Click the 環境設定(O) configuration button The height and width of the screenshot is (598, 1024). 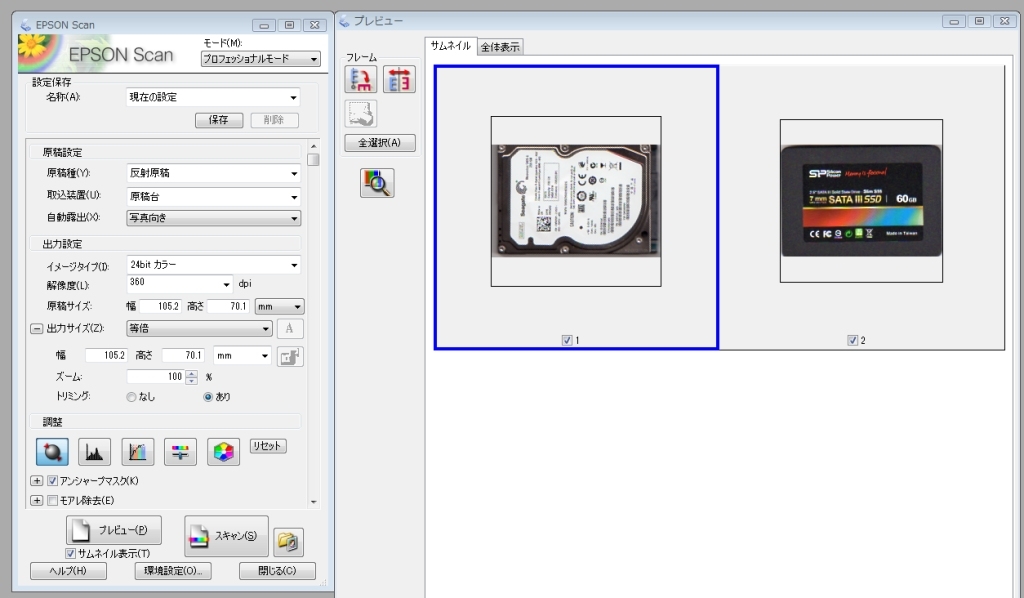coord(173,571)
